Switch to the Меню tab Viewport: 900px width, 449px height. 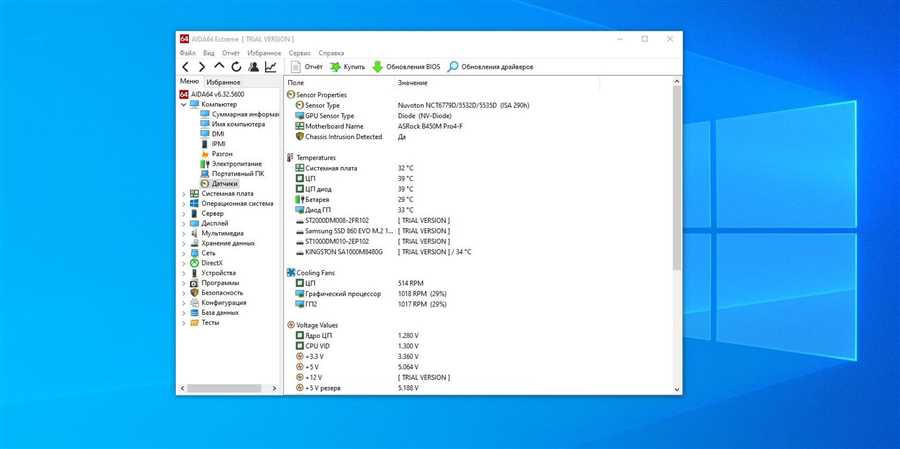pos(189,82)
